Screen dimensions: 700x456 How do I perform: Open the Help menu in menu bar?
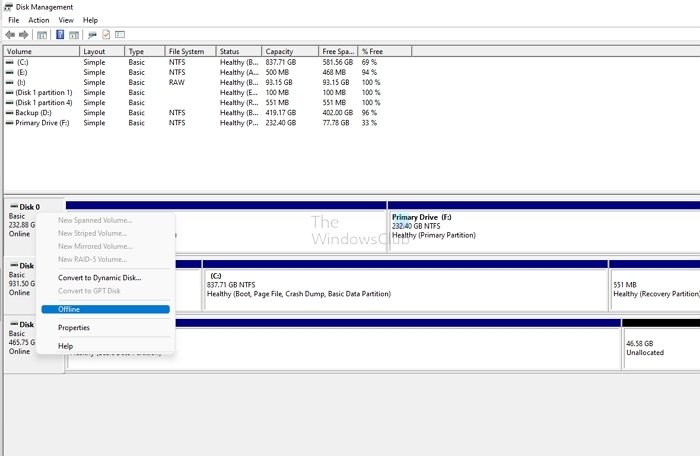click(90, 20)
